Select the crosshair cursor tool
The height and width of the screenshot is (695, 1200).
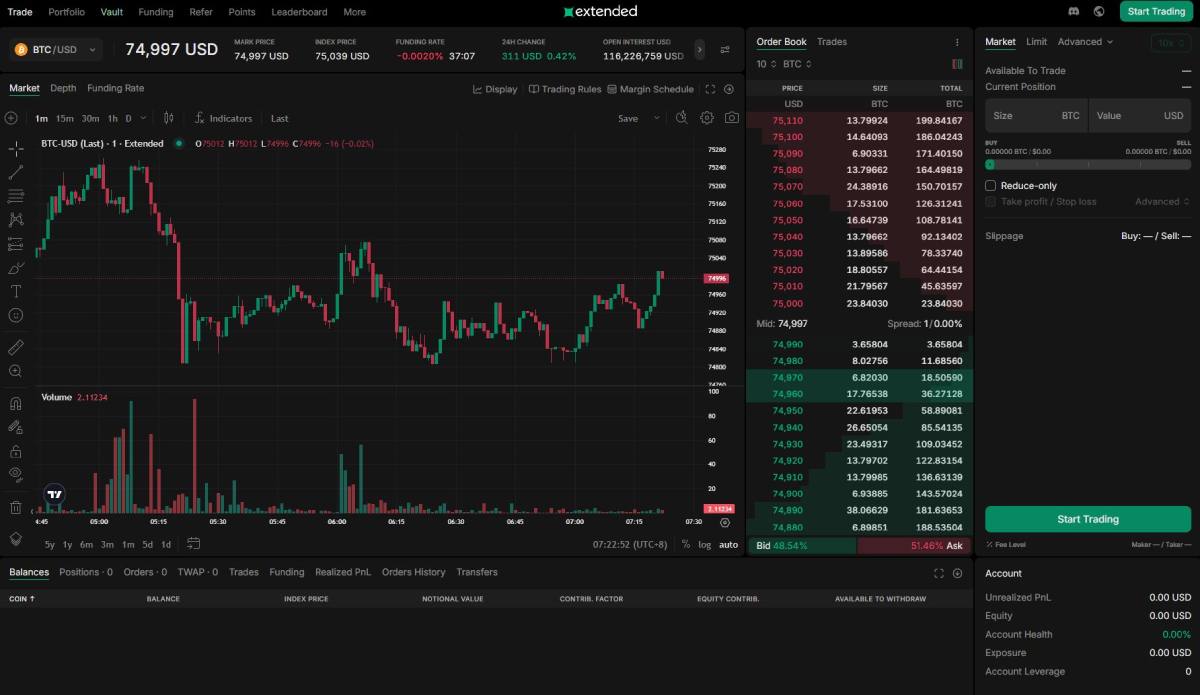pos(16,149)
